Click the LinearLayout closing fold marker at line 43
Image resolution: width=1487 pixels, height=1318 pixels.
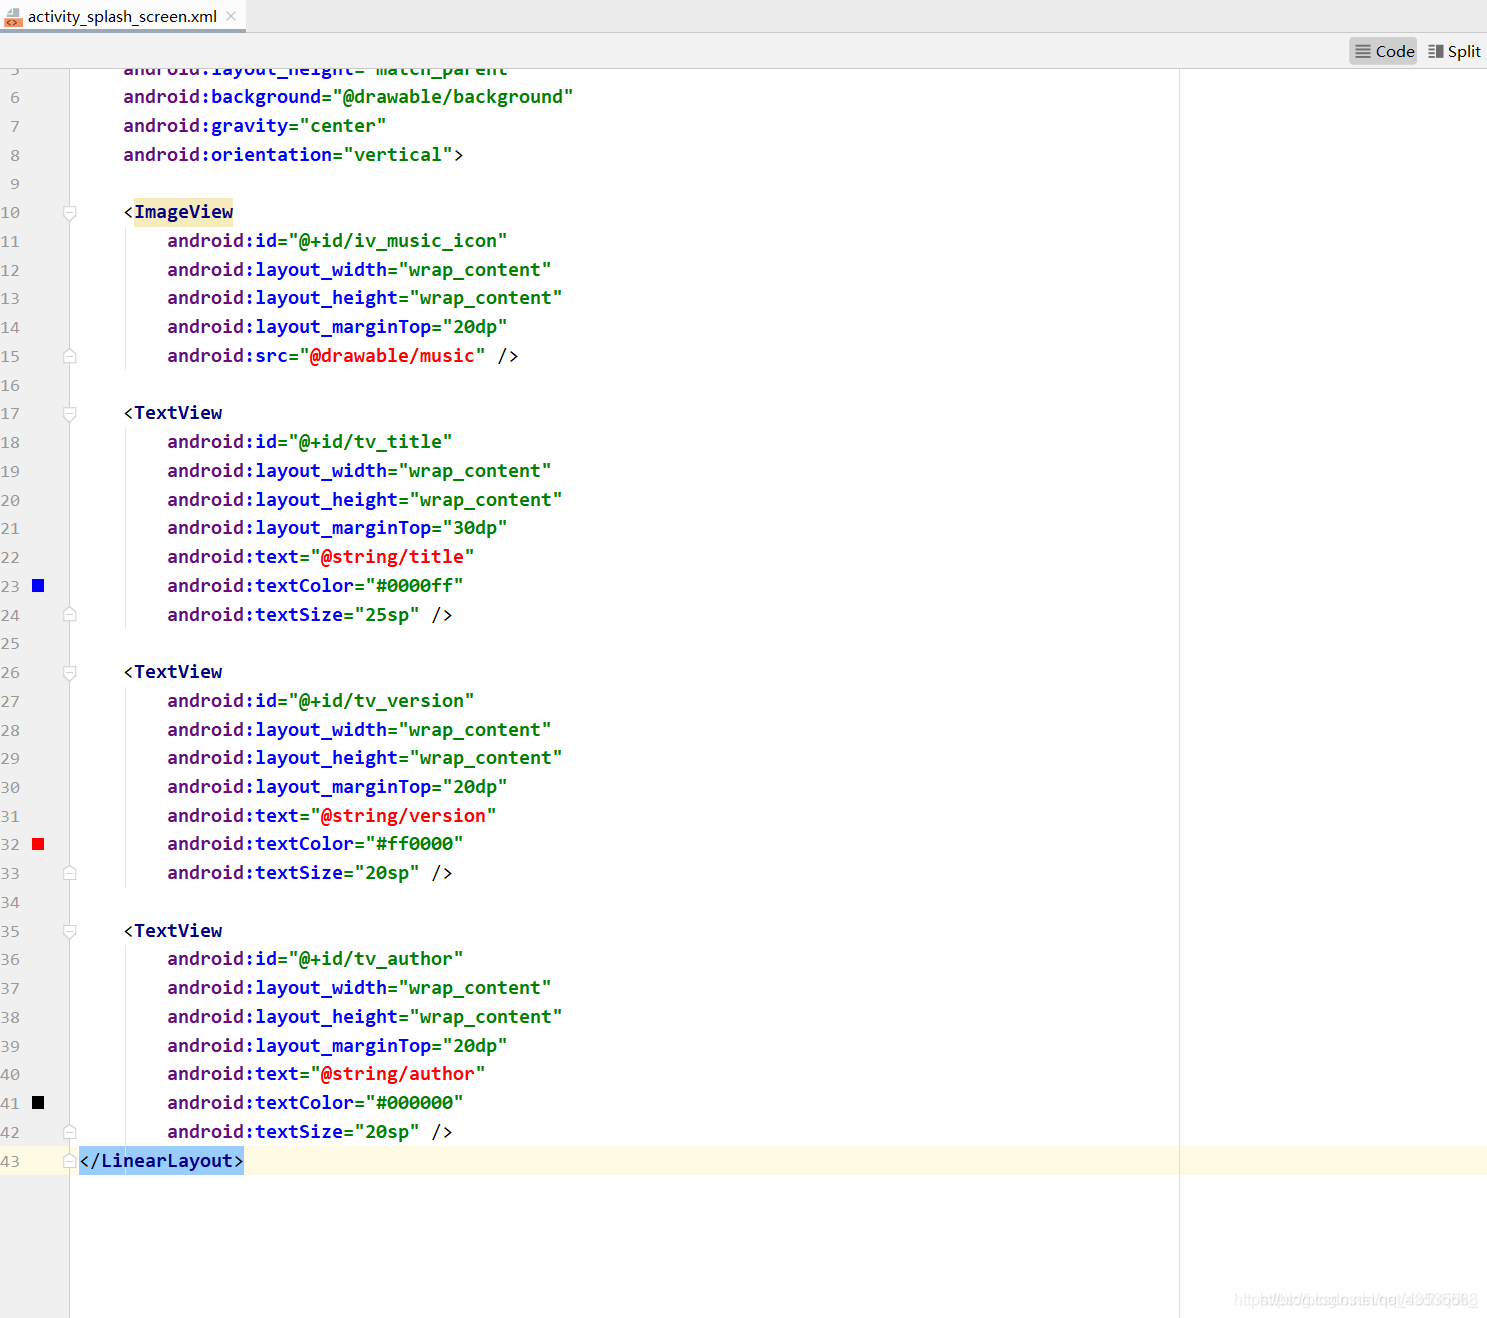[70, 1161]
